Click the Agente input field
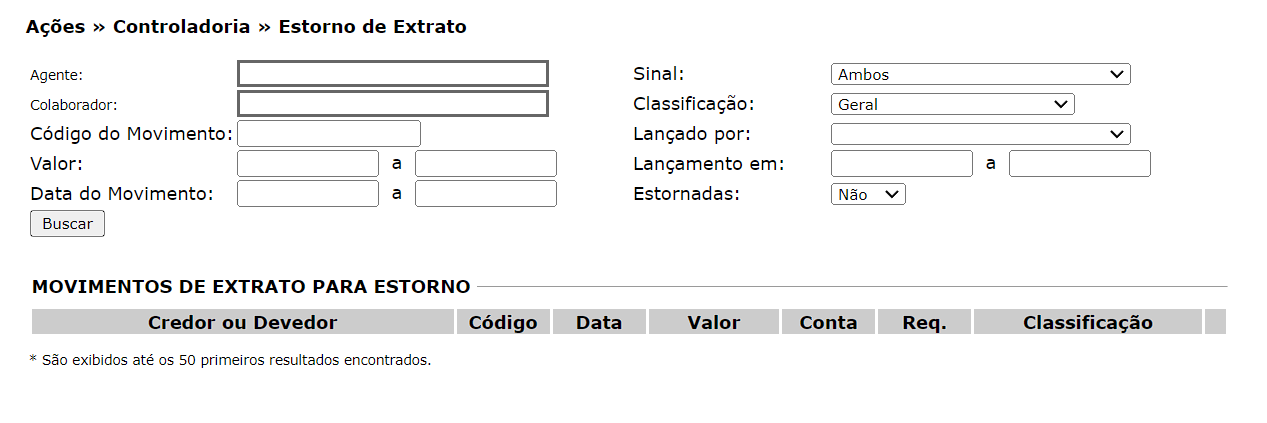This screenshot has height=423, width=1267. [x=392, y=74]
